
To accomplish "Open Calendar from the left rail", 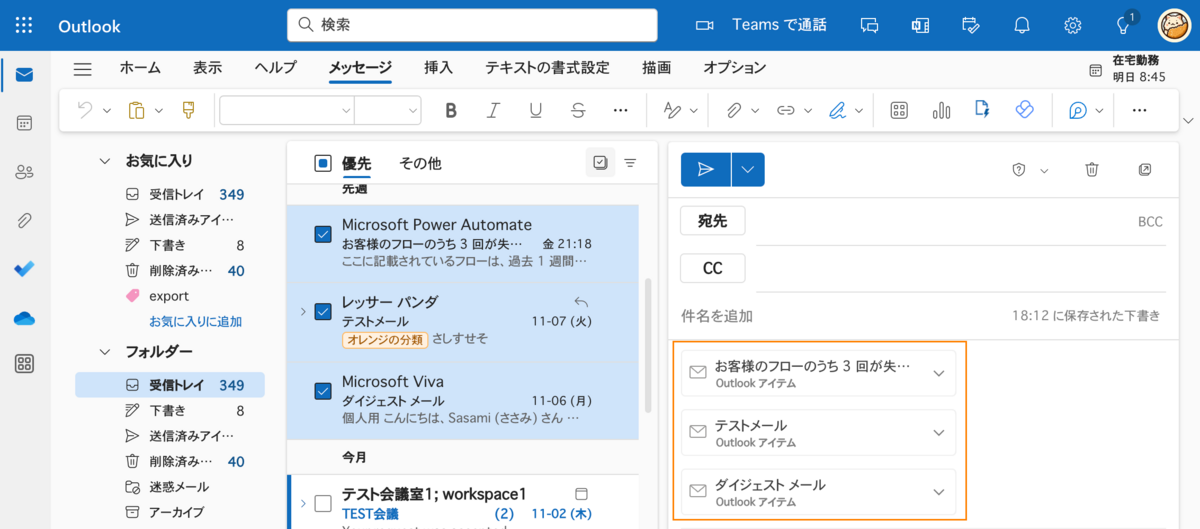I will coord(24,123).
